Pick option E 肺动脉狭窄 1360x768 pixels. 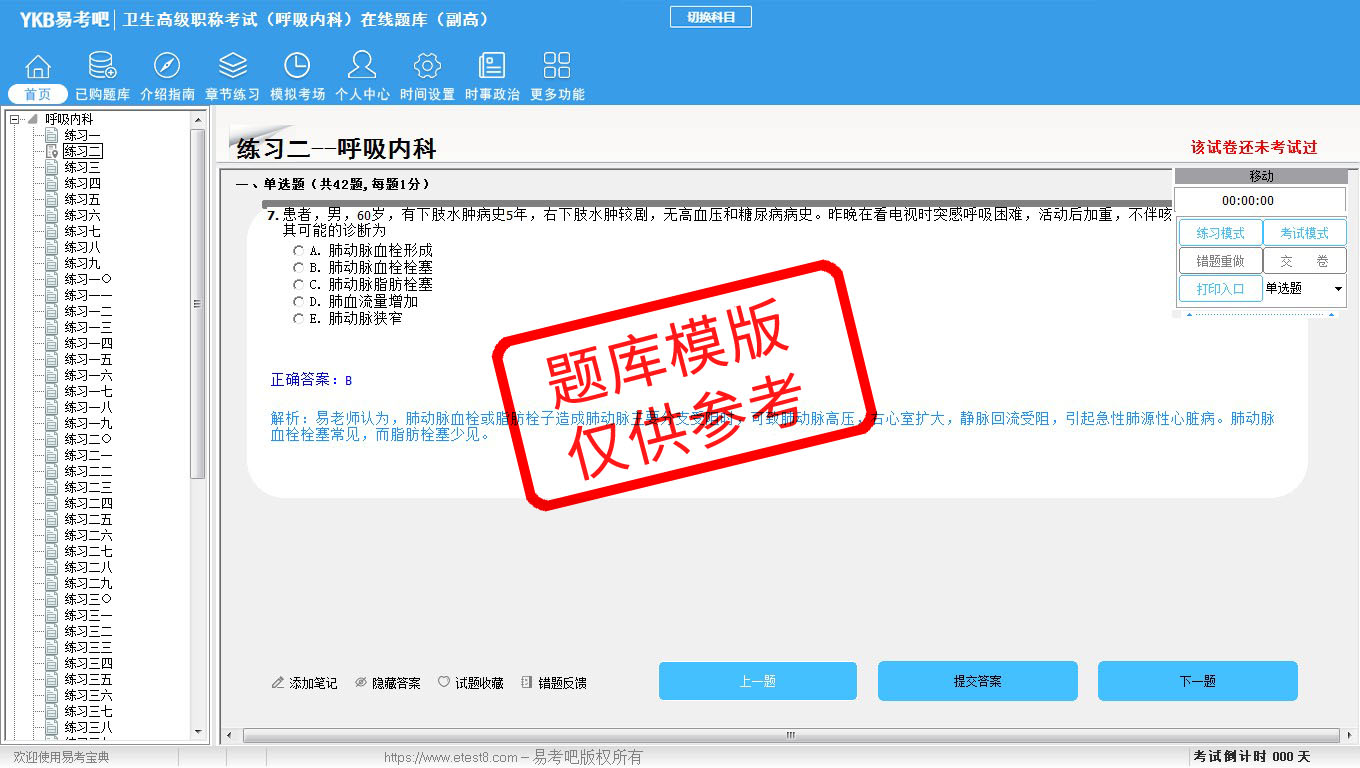coord(298,319)
